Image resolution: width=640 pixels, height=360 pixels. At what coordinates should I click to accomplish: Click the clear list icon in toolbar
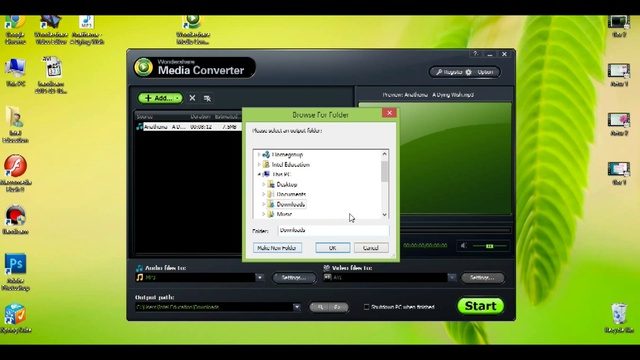[207, 98]
